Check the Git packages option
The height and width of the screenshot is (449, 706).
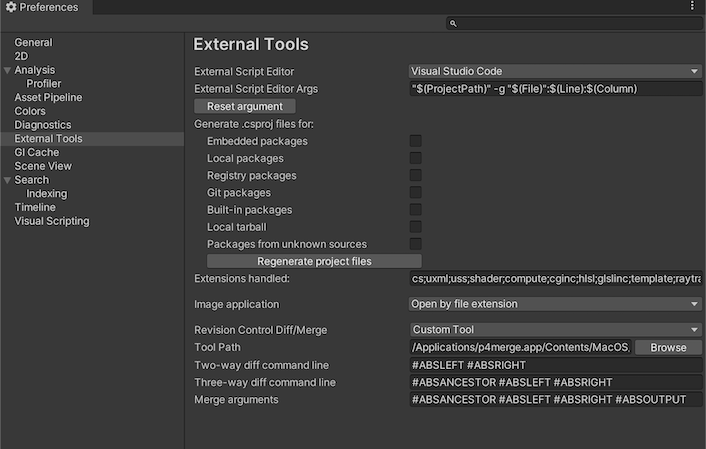click(x=415, y=192)
